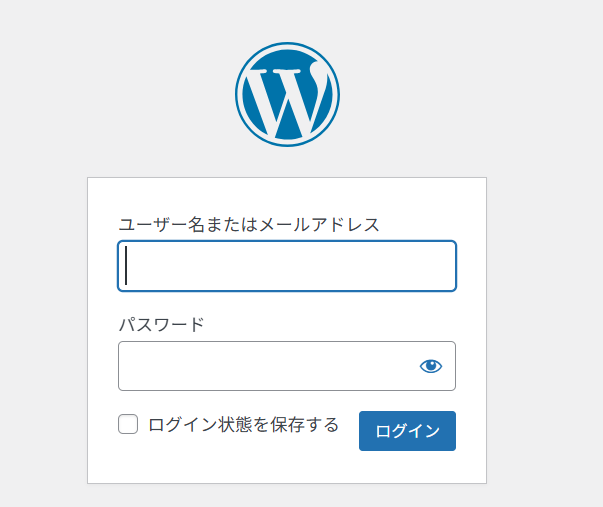Place the cursor in the password text box
Screen dimensions: 603x507
coord(287,366)
